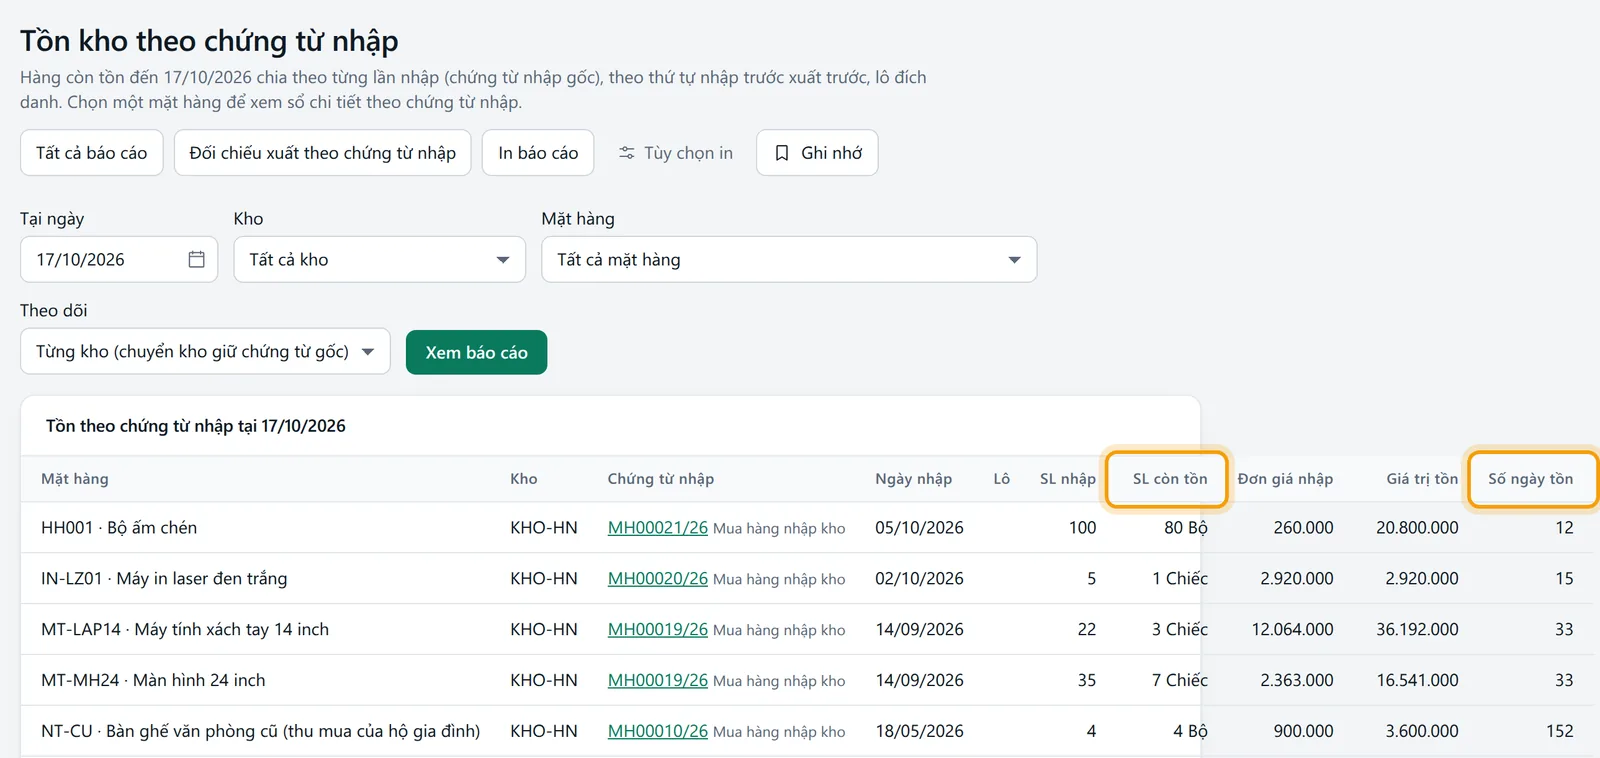1600x758 pixels.
Task: Click the Lô column header
Action: (1001, 478)
